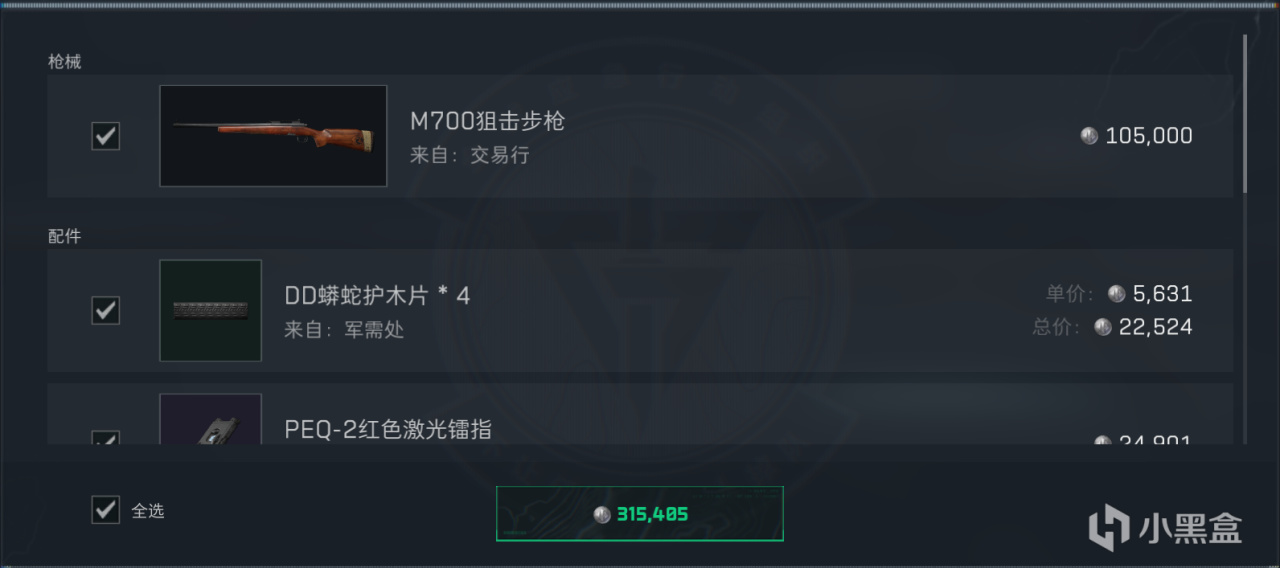This screenshot has height=568, width=1280.
Task: Click the DD蟒蛇护木片 * 4 item name
Action: 377,296
